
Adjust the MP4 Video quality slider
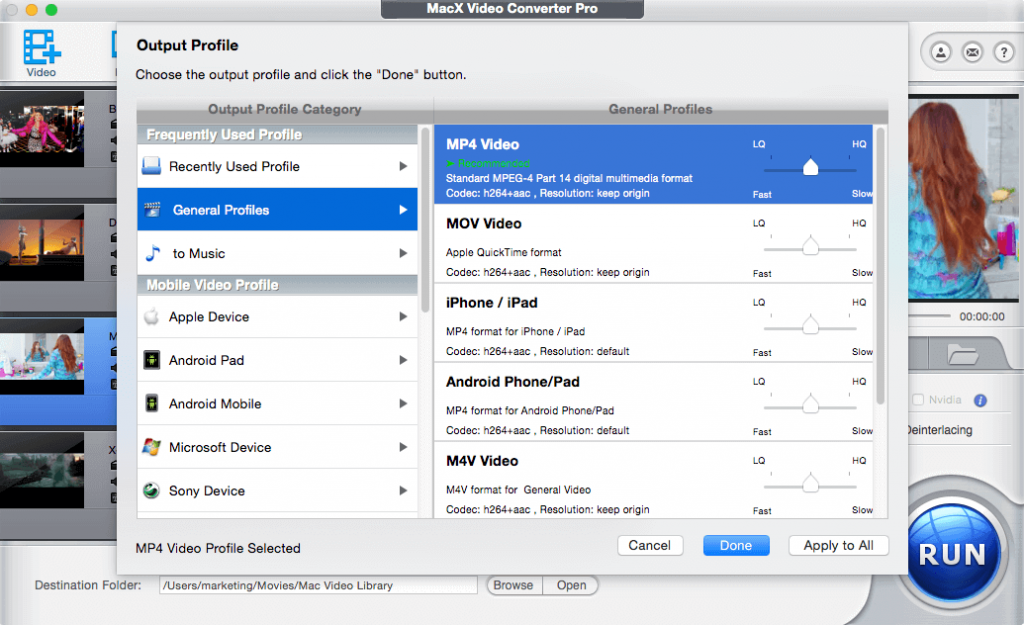[x=810, y=168]
